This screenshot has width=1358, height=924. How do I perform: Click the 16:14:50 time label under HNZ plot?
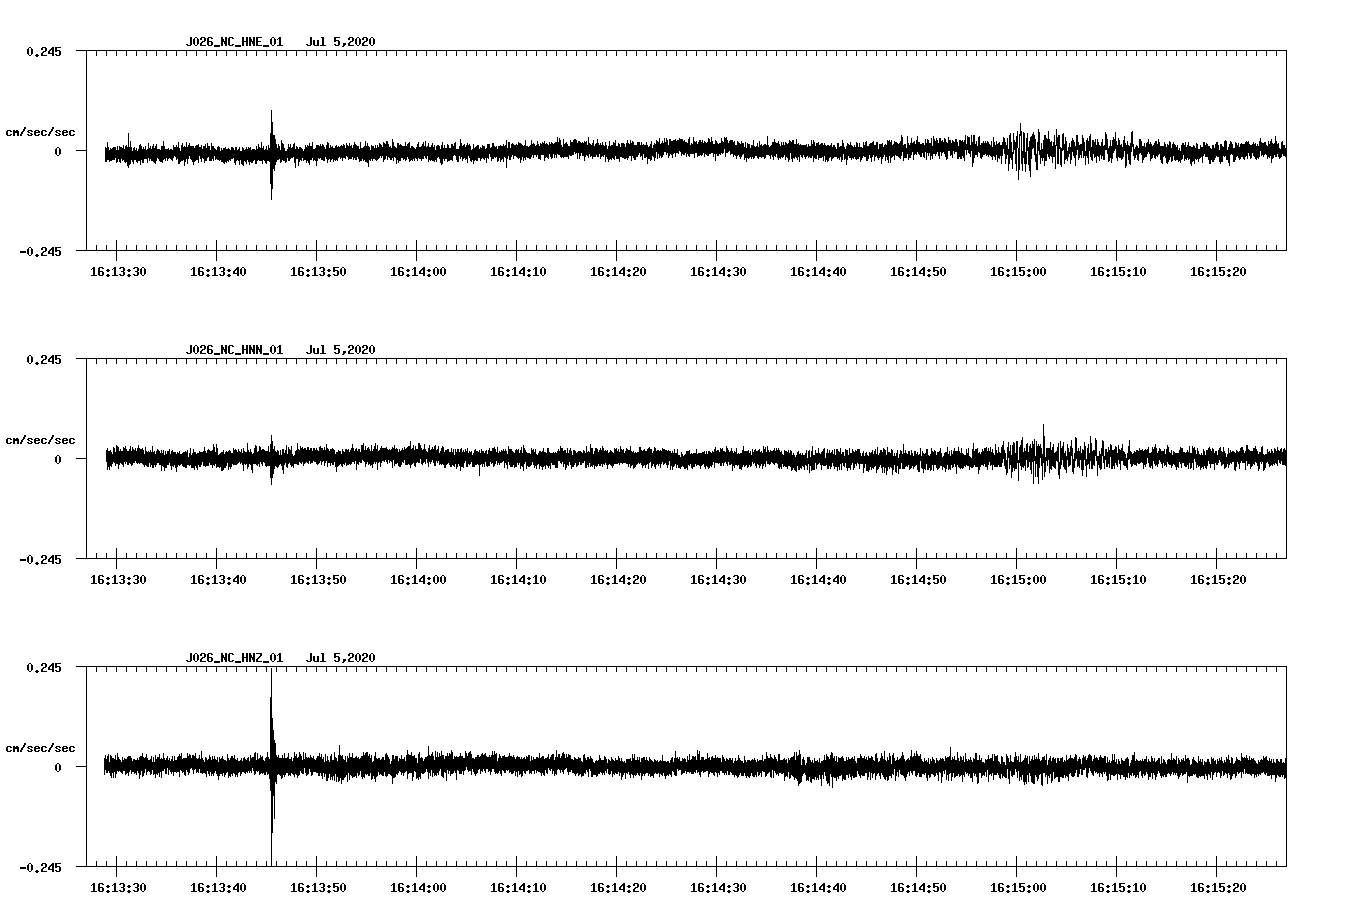pos(918,888)
